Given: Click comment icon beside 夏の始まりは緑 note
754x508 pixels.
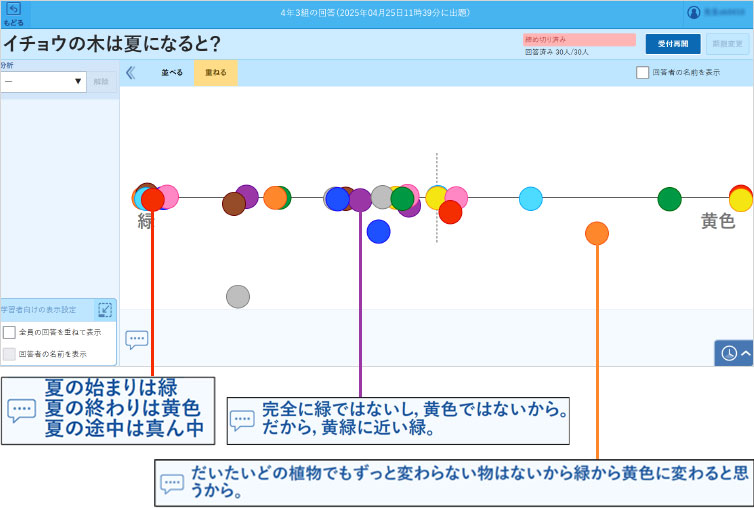Looking at the screenshot, I should tap(21, 410).
